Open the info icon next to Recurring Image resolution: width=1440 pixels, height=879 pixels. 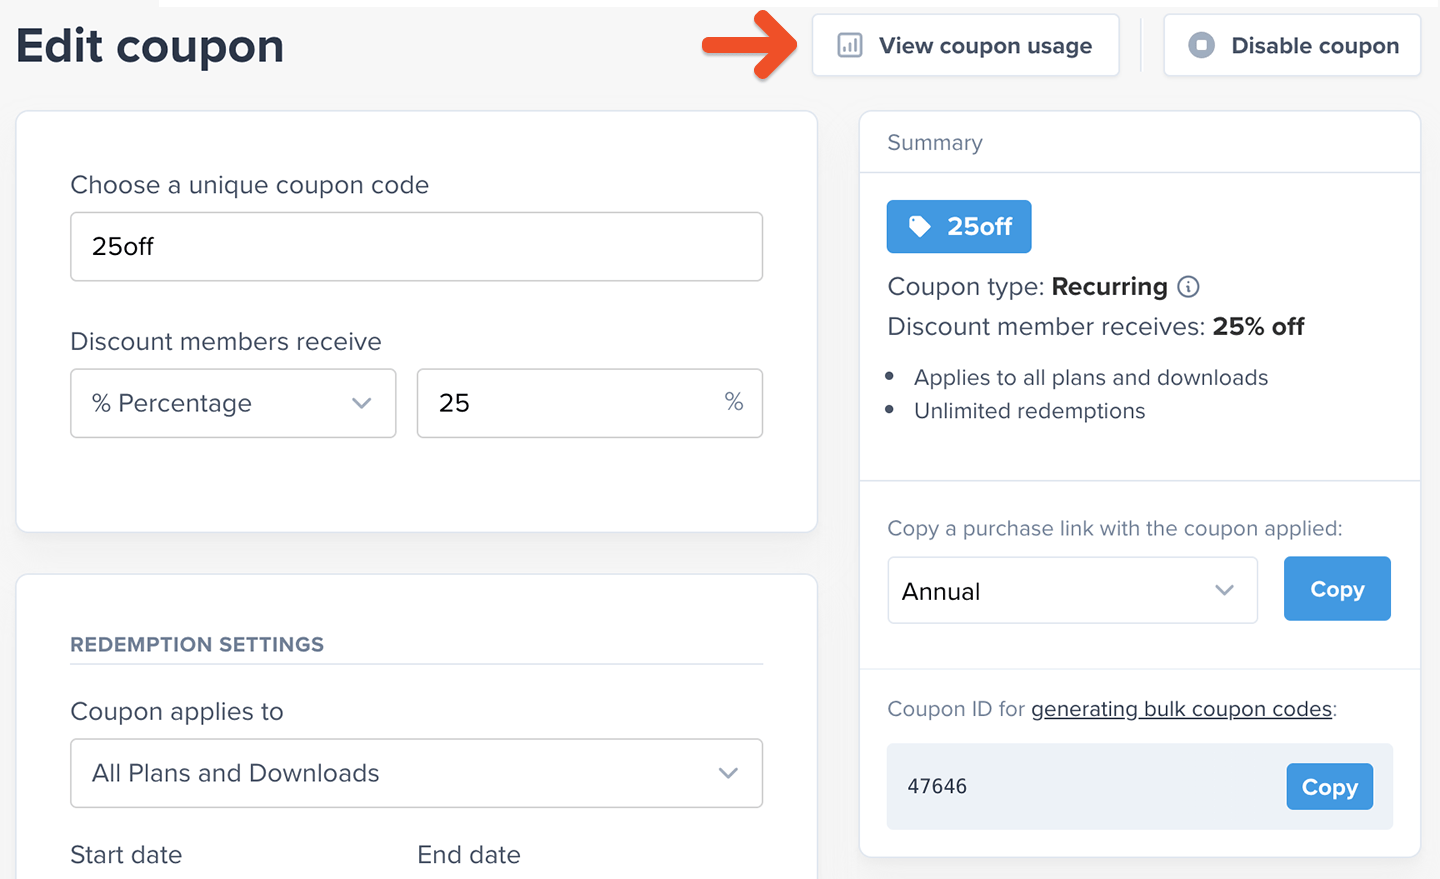pos(1188,287)
